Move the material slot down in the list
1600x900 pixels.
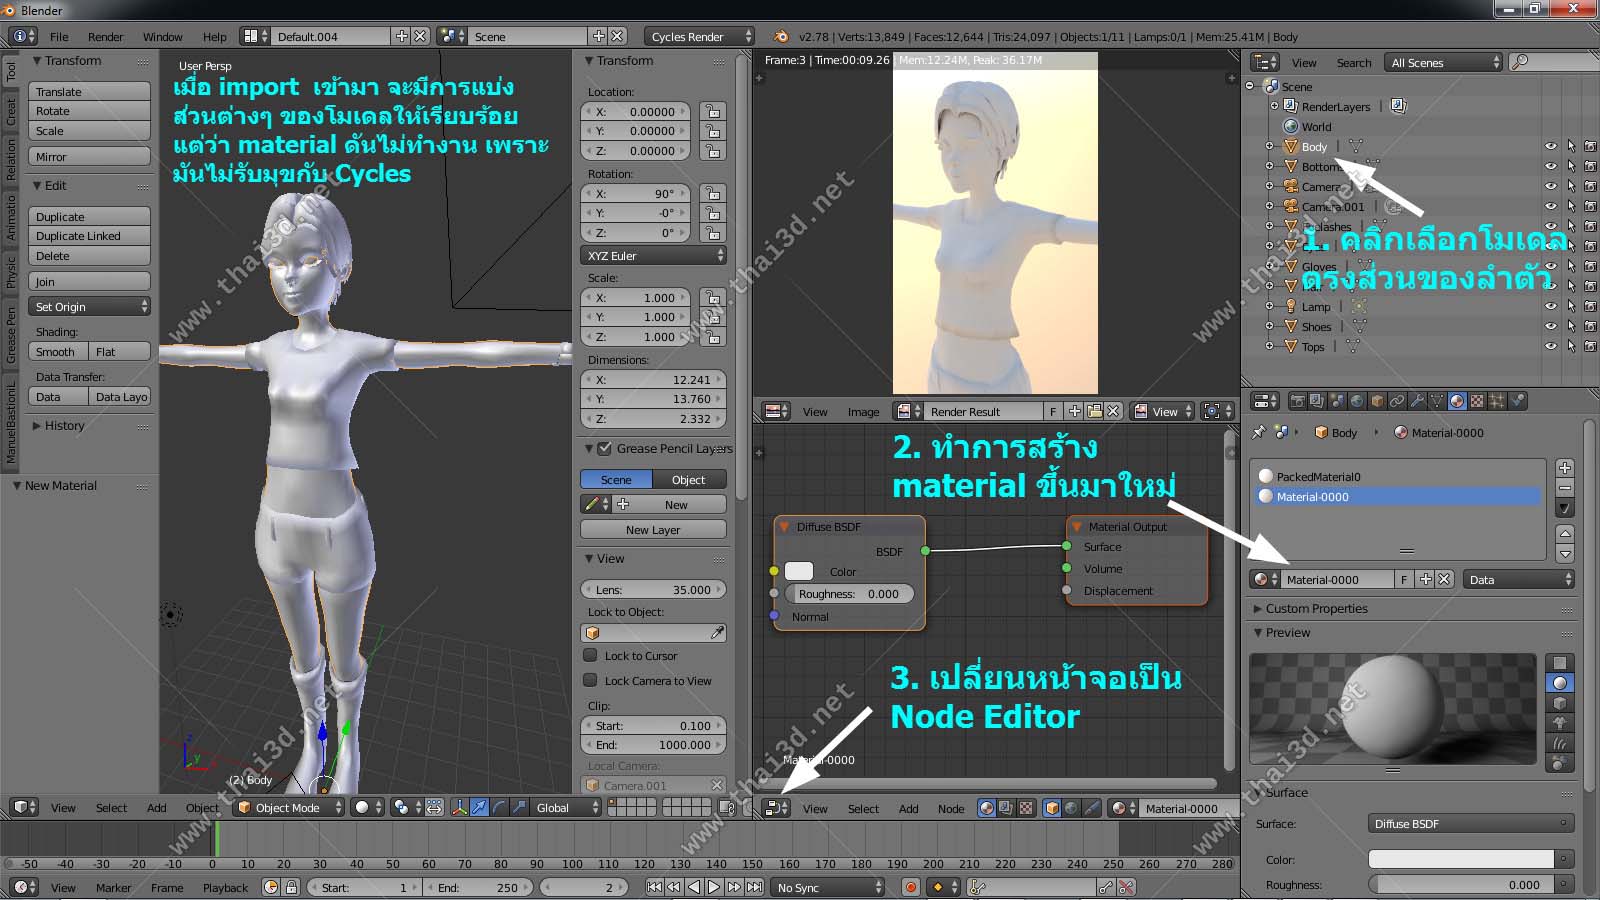tap(1565, 553)
